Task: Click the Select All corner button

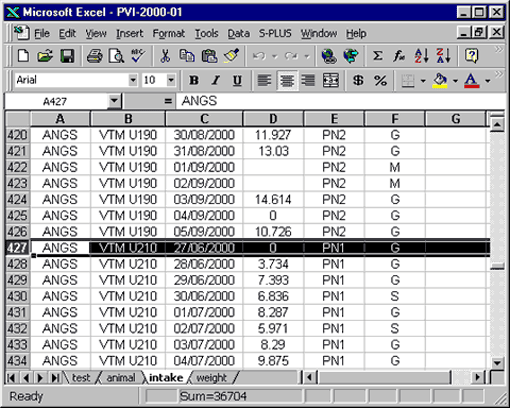Action: pyautogui.click(x=18, y=119)
